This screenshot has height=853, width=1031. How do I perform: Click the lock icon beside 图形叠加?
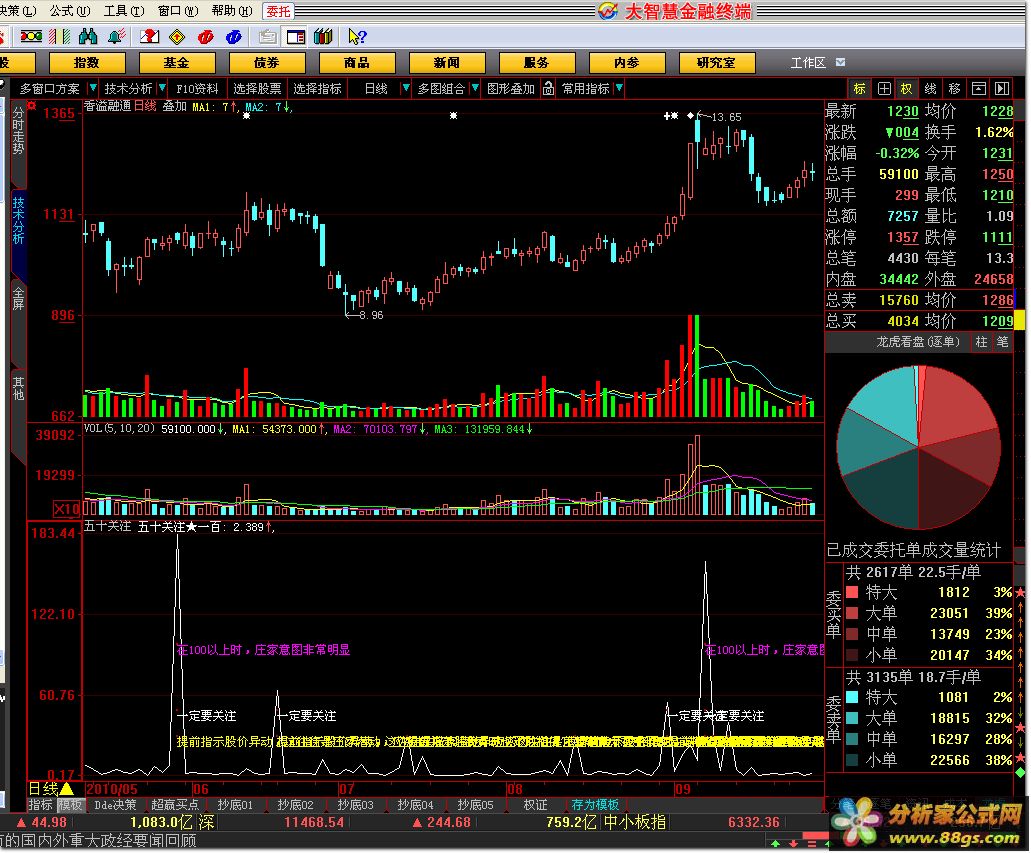point(548,88)
